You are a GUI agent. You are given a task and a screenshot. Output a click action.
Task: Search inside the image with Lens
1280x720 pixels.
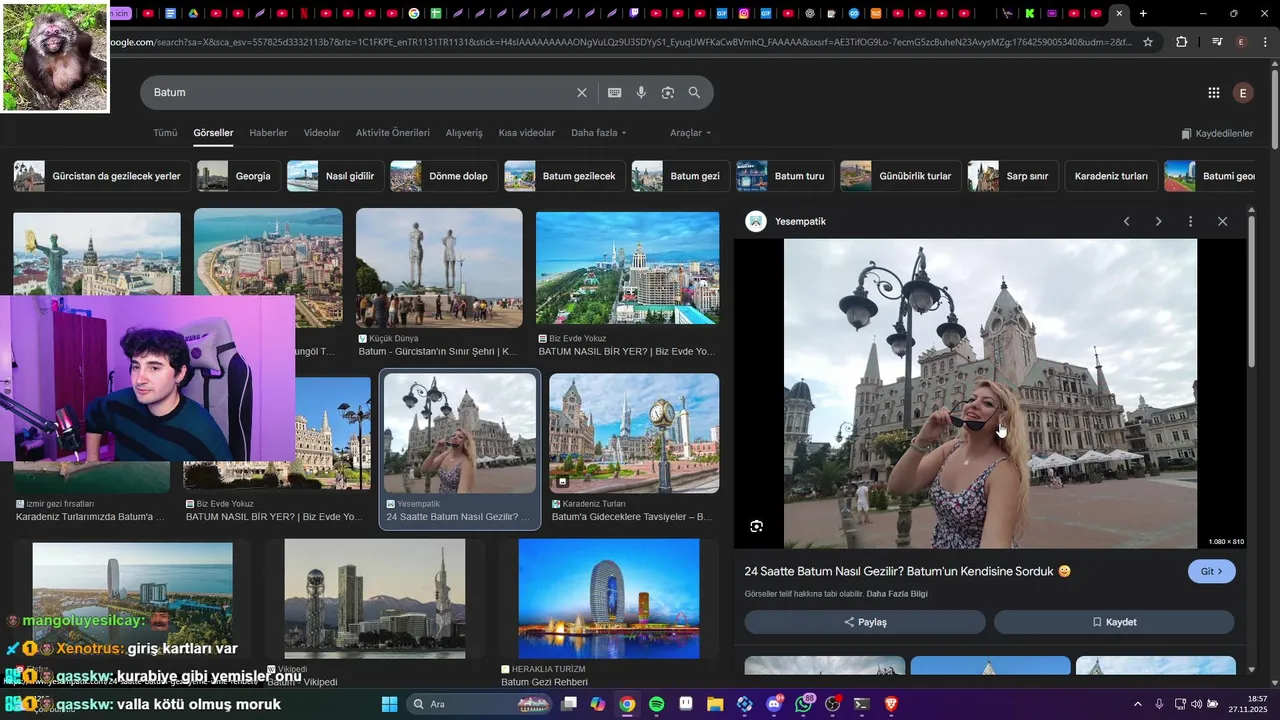coord(757,526)
